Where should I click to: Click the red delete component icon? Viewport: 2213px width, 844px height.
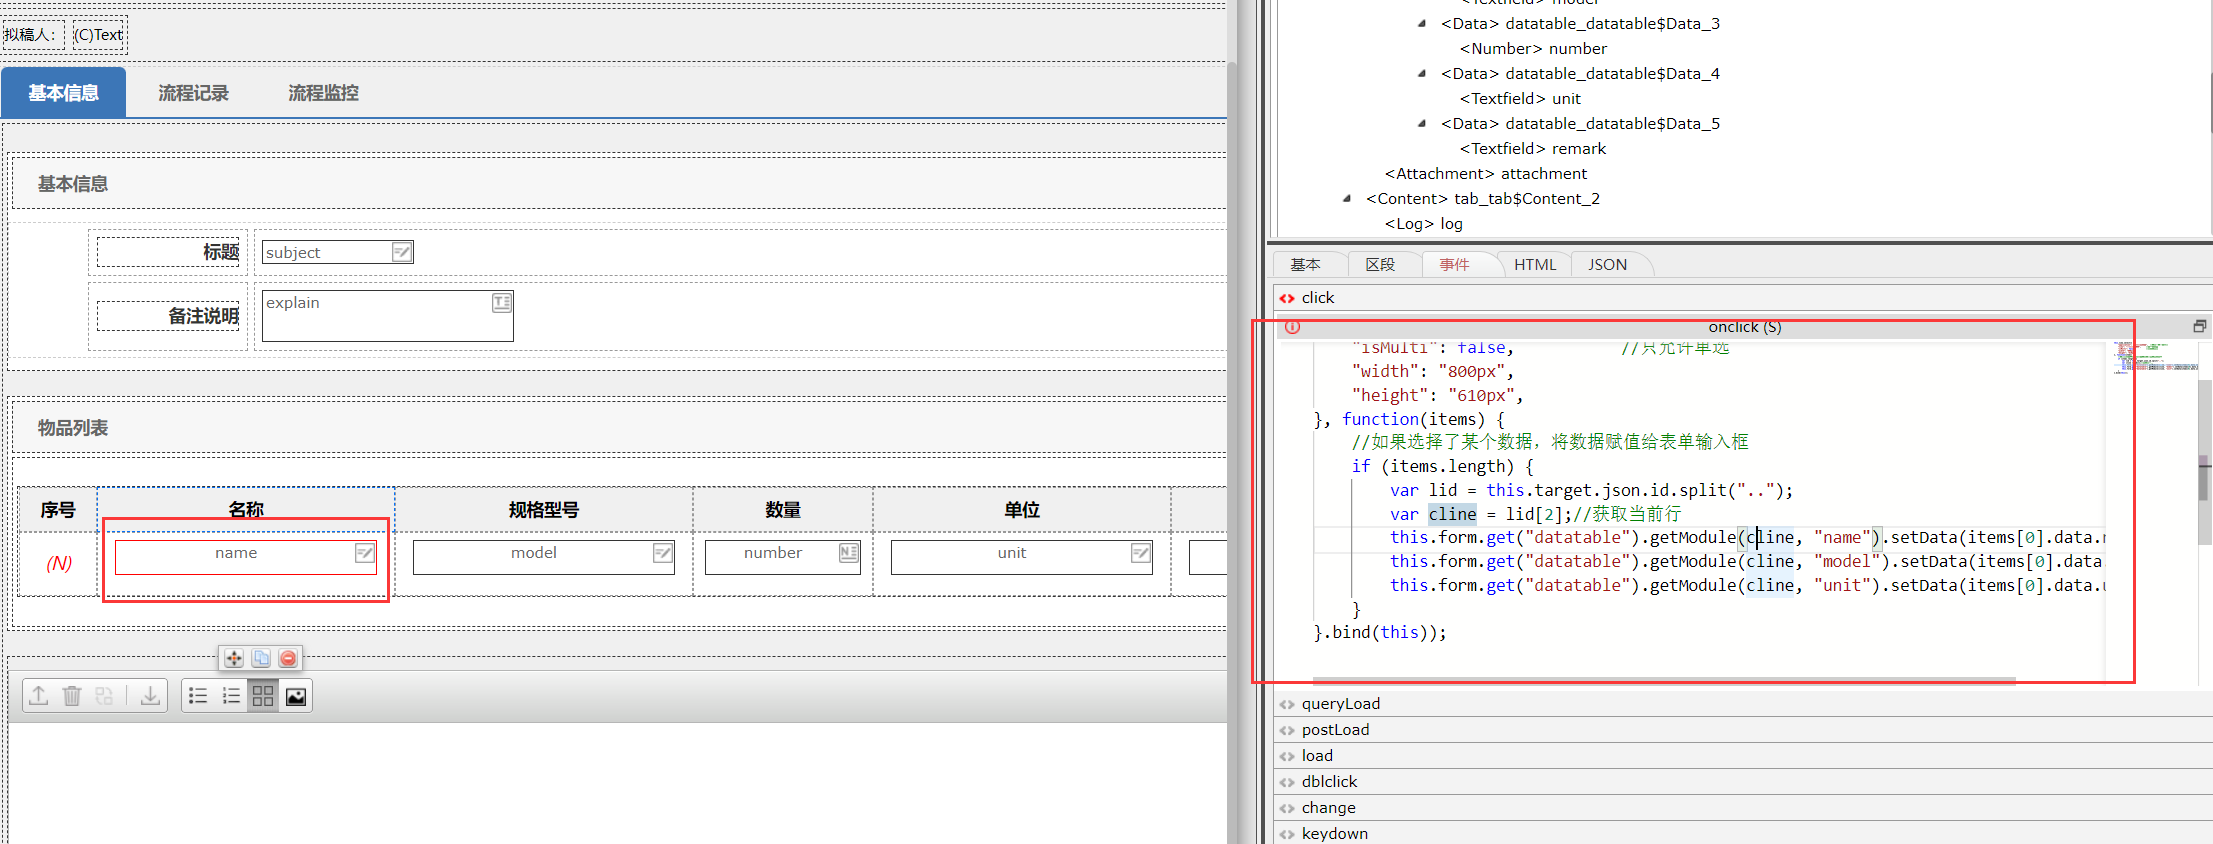click(288, 658)
